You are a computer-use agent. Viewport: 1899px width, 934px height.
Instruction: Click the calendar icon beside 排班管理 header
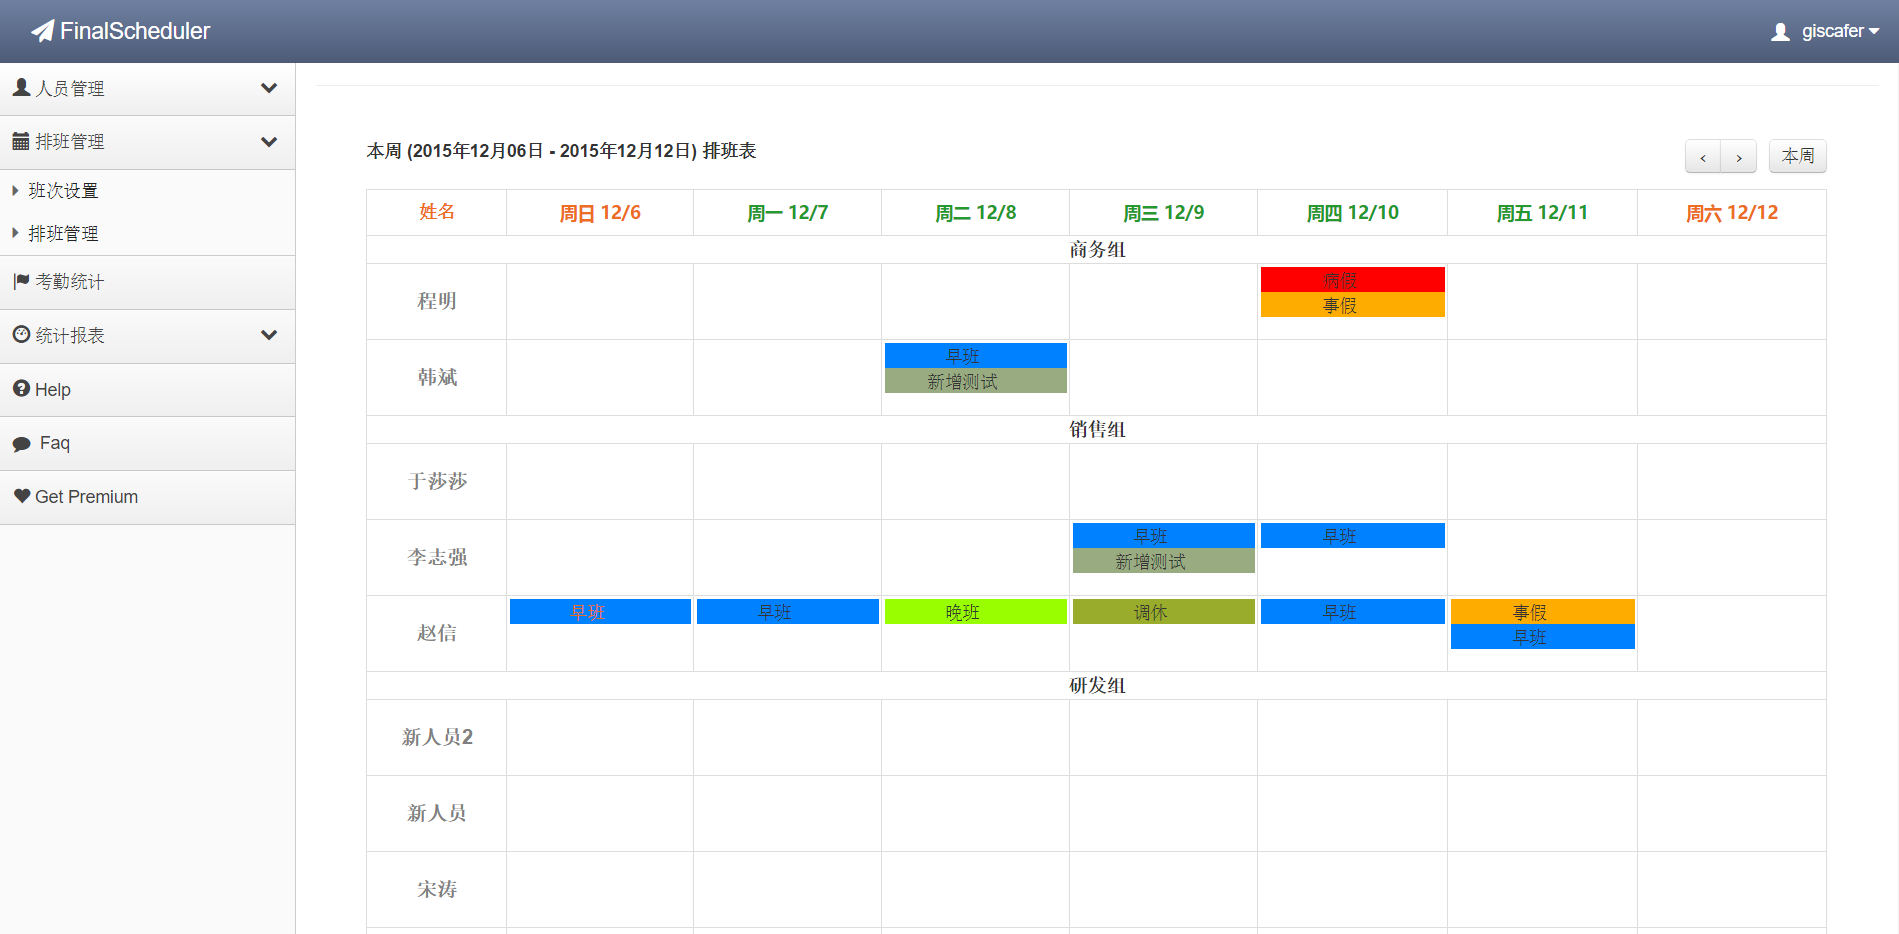[x=21, y=142]
